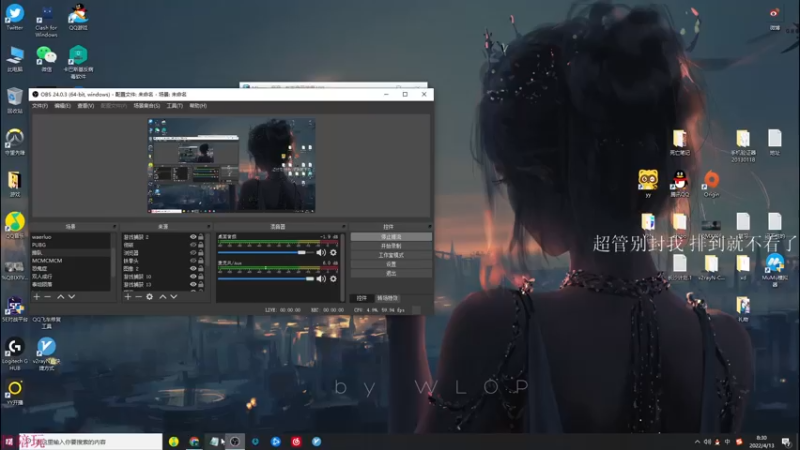Open the QQ游戏 desktop shortcut
This screenshot has width=800, height=450.
point(78,17)
